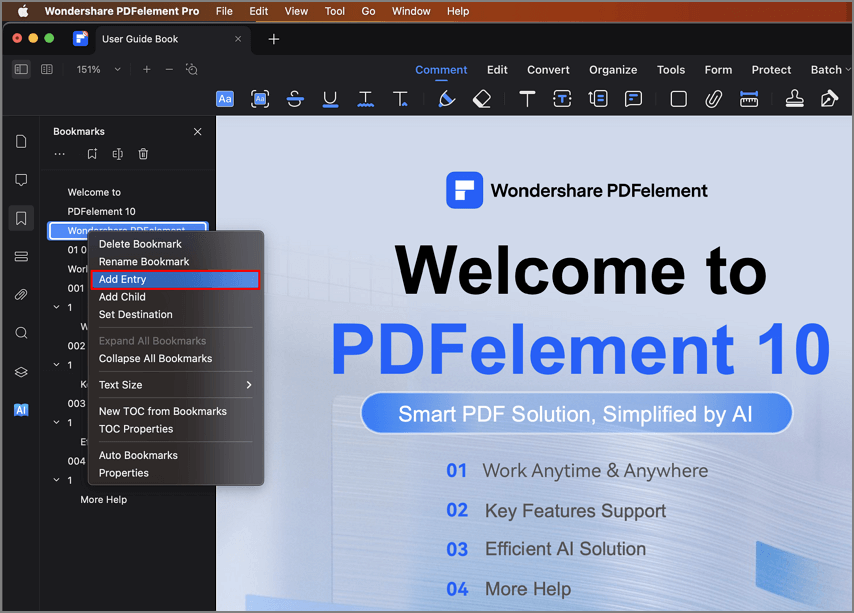This screenshot has width=854, height=613.
Task: Select the Text comment tool
Action: click(527, 99)
